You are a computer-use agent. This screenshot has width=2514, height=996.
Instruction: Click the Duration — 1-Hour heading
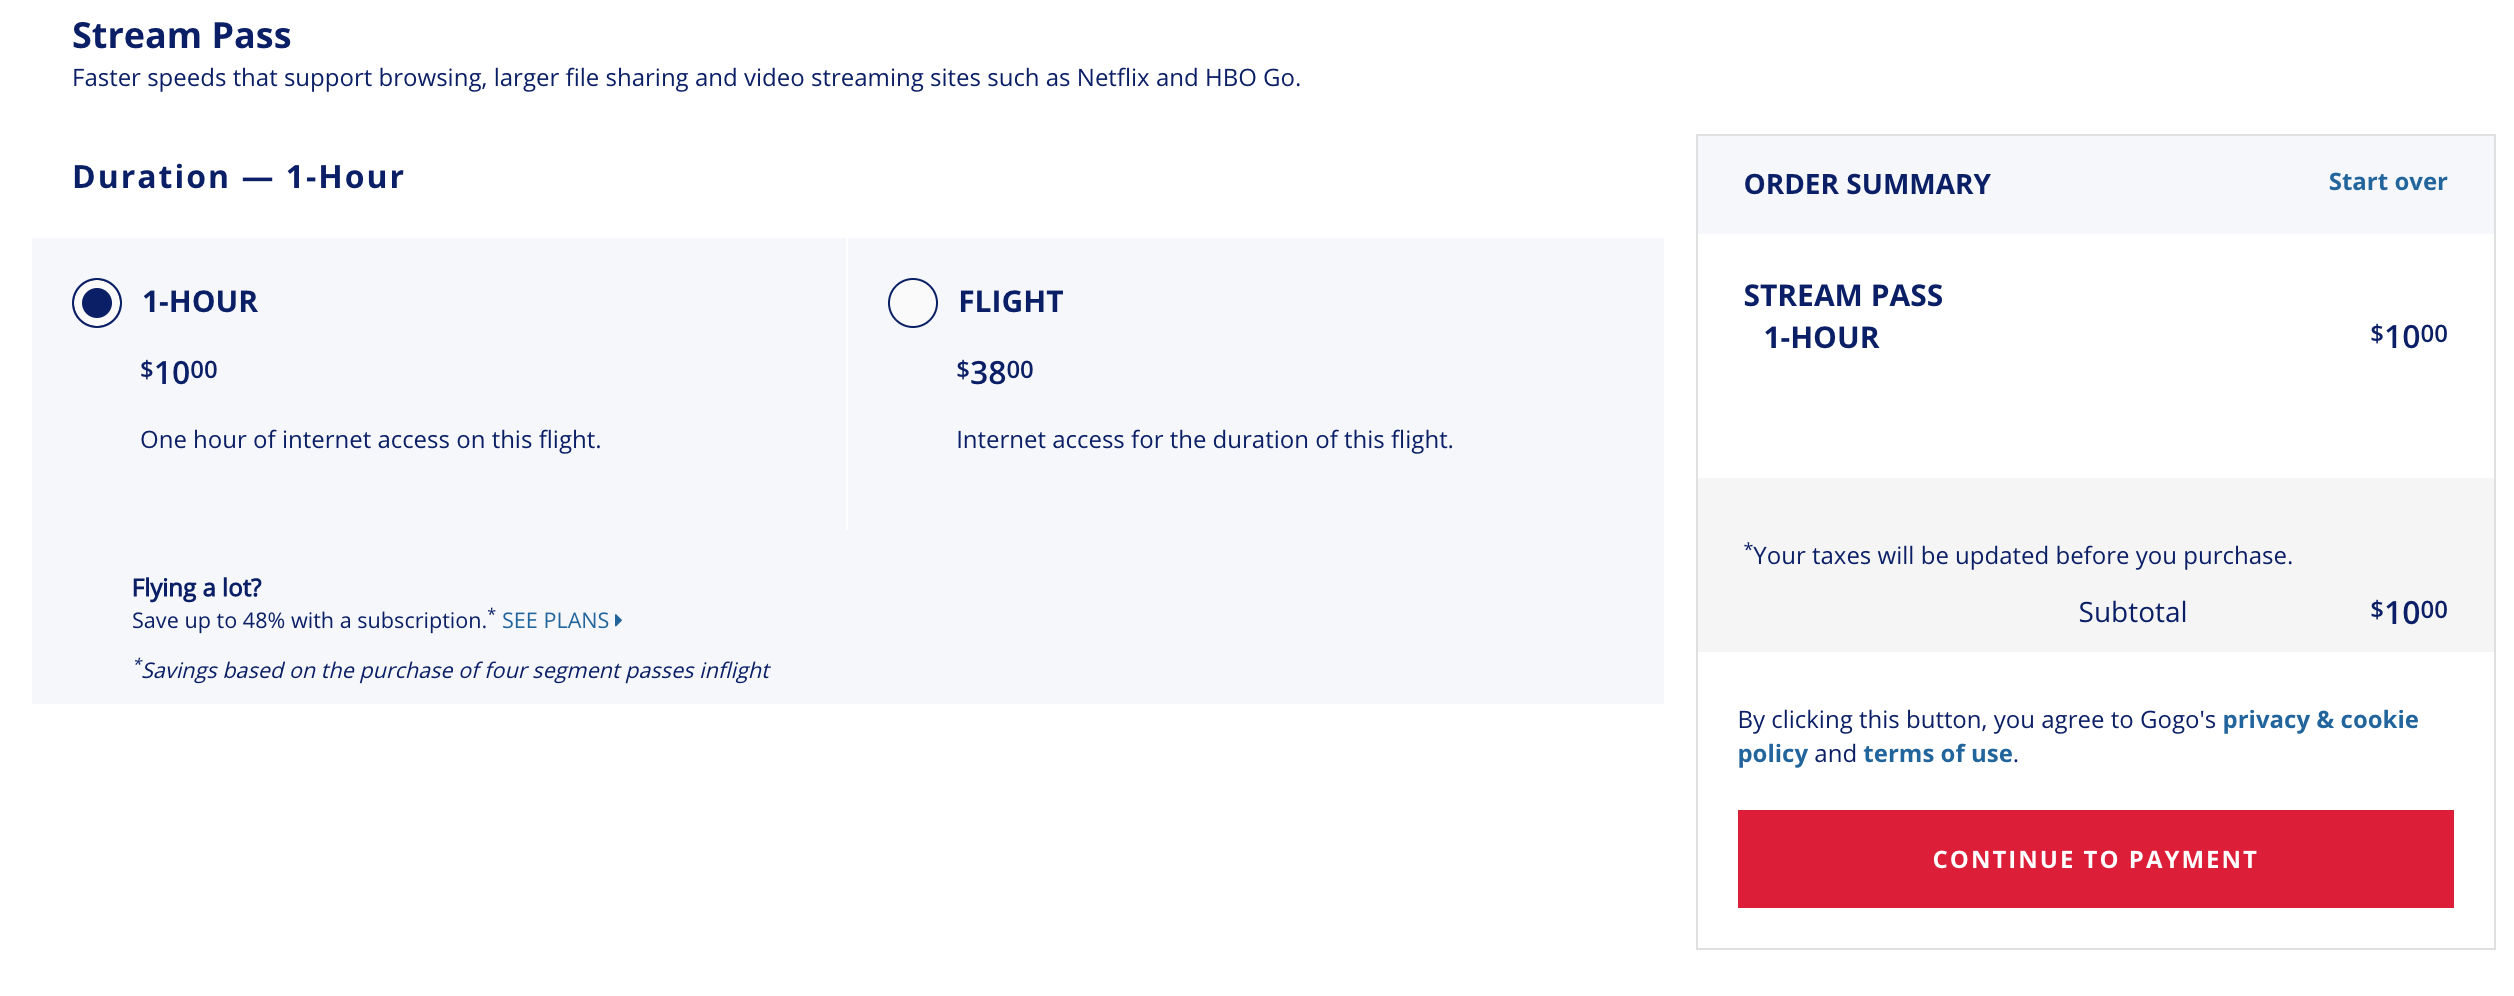click(x=238, y=177)
